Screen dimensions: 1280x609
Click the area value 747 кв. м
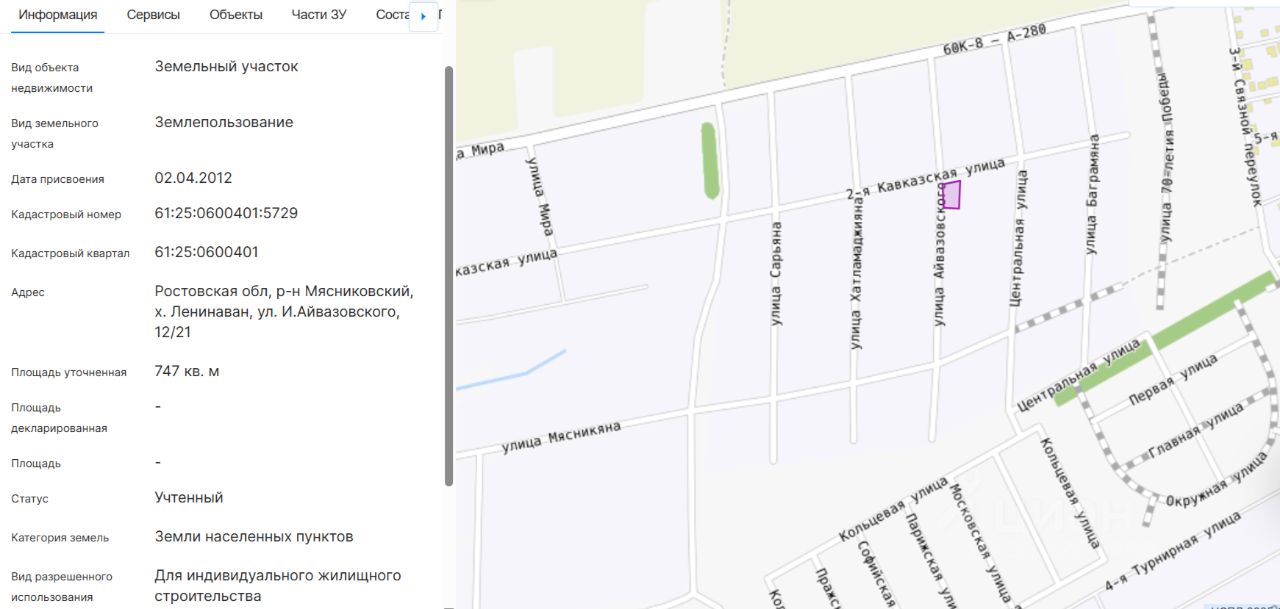187,371
